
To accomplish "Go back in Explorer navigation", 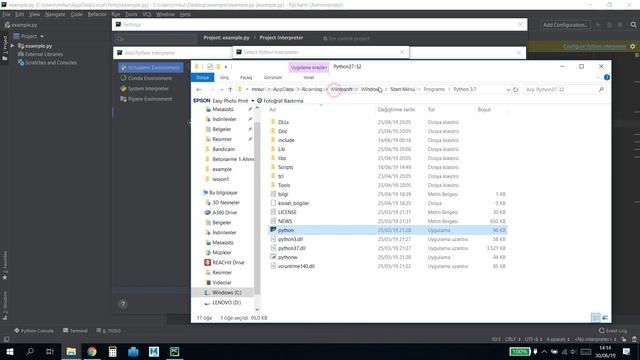I will 199,89.
